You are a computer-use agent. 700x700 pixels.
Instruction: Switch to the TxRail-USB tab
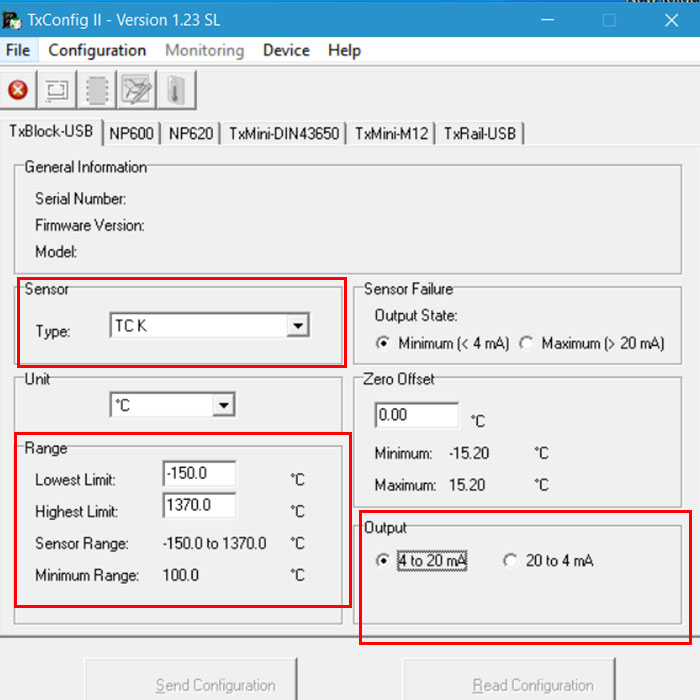pos(480,133)
